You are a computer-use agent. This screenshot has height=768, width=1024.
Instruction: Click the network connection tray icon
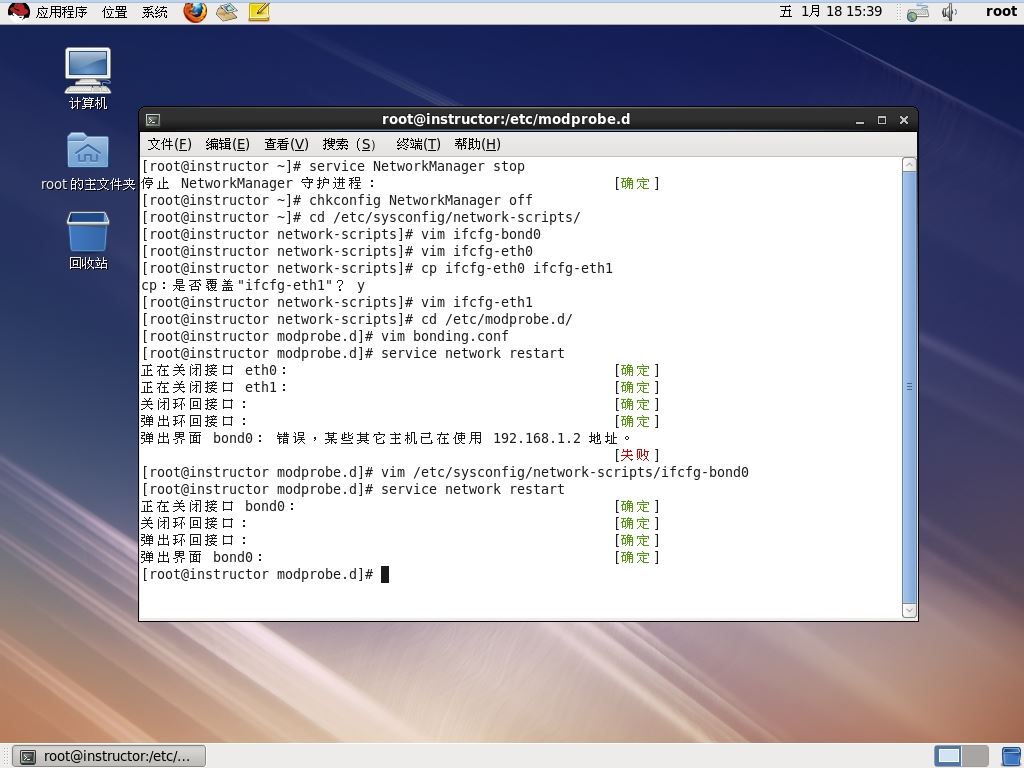918,12
